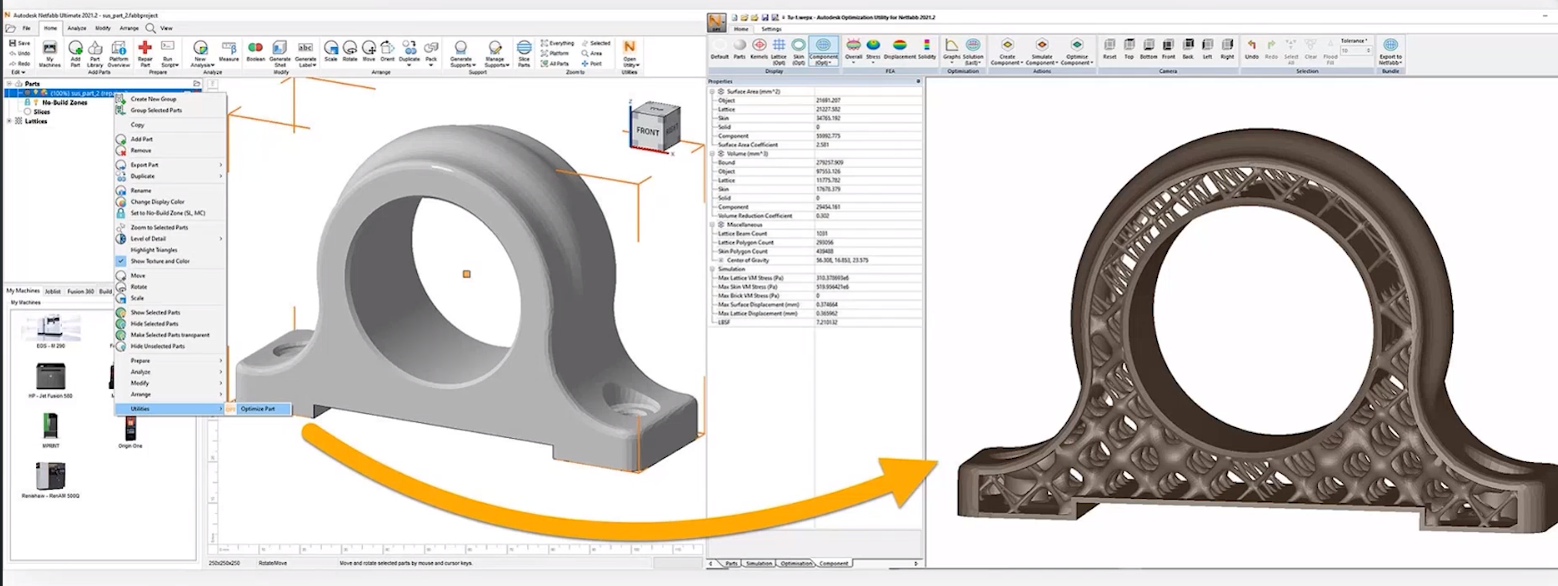1558x586 pixels.
Task: Select the Measure tool
Action: [x=229, y=52]
